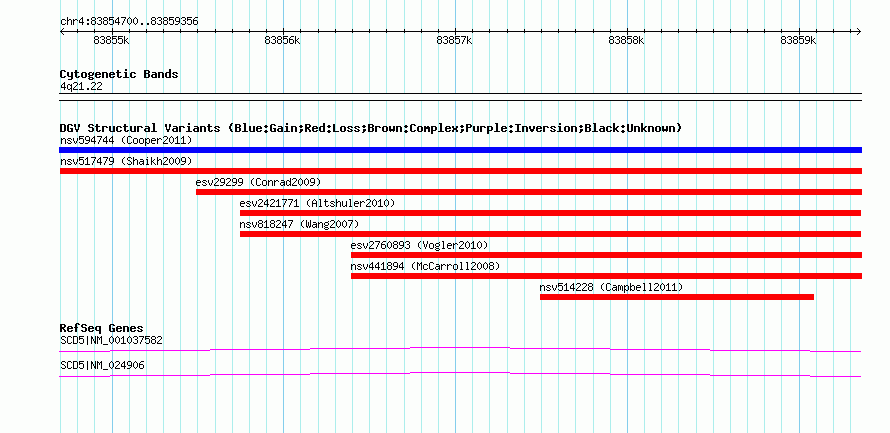Image resolution: width=890 pixels, height=433 pixels.
Task: Click the 83855k ruler label
Action: point(112,40)
